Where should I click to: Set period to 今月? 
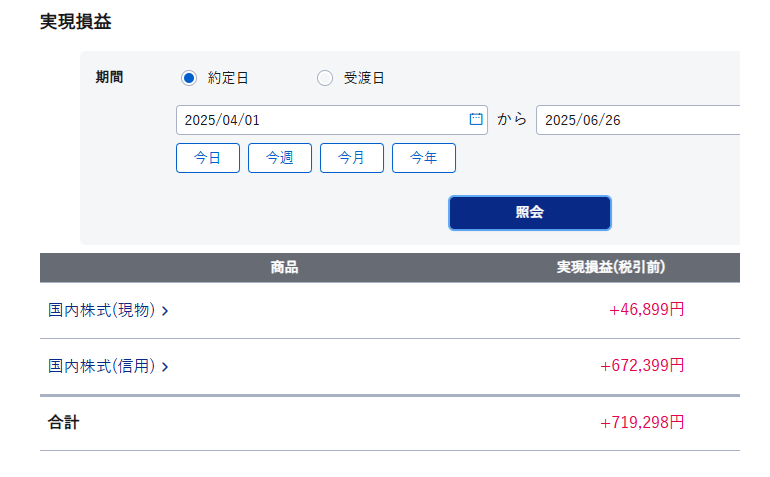[x=352, y=158]
